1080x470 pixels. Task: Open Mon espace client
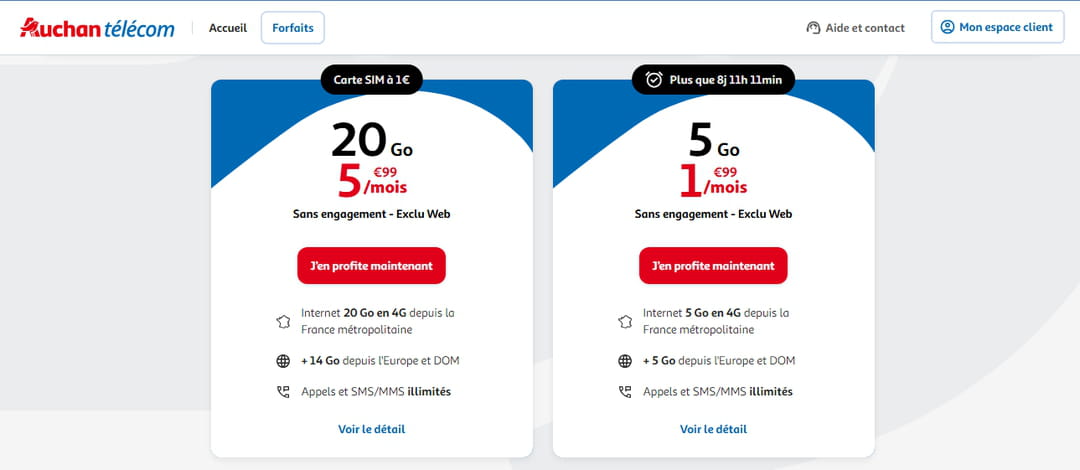coord(997,27)
